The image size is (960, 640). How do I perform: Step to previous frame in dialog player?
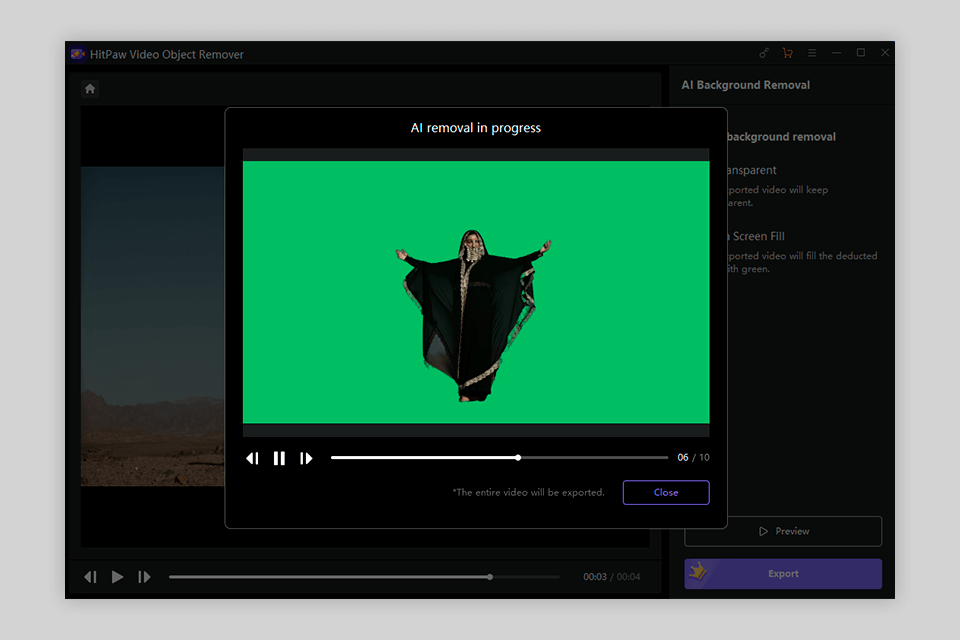[x=252, y=458]
